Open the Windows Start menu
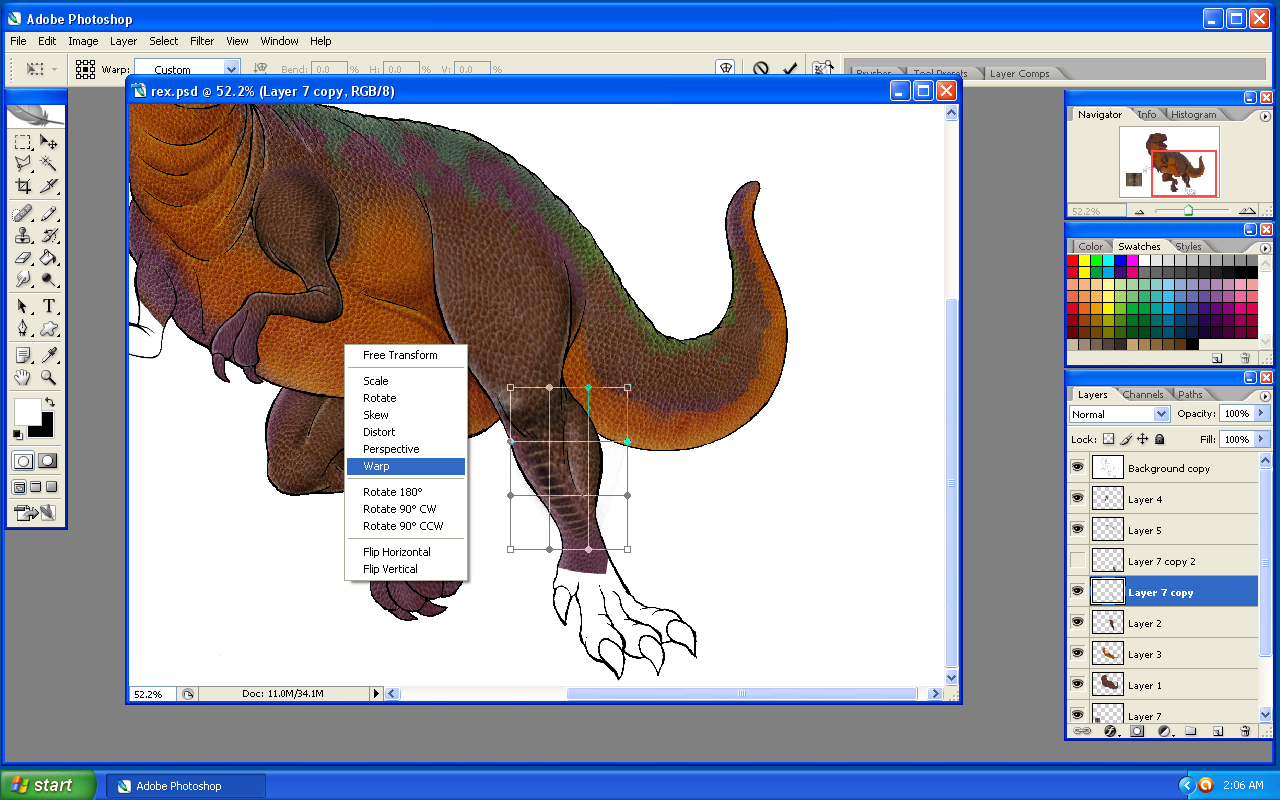Screen dimensions: 1280x800 click(x=48, y=785)
